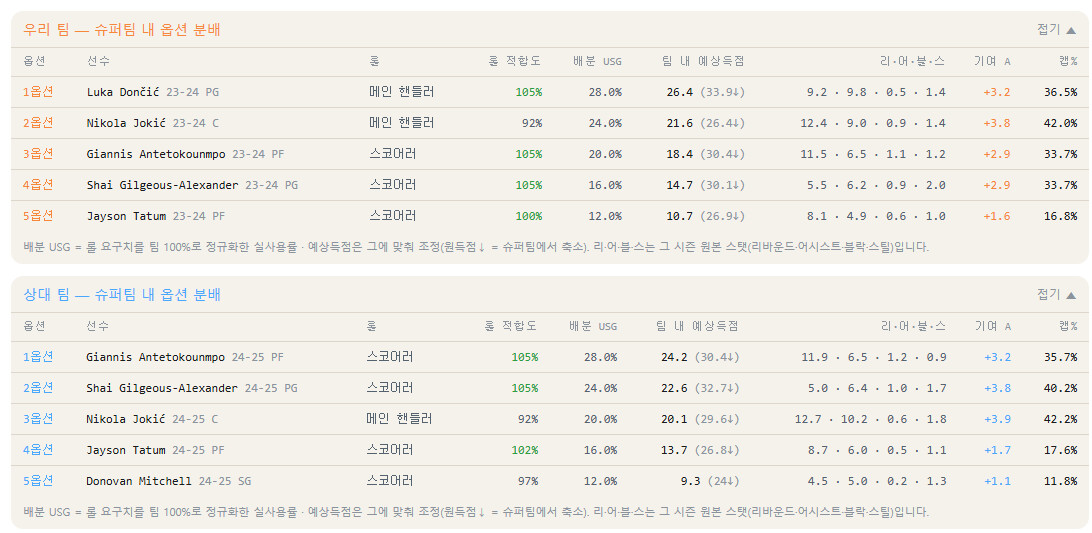The height and width of the screenshot is (533, 1092).
Task: Click expected points 21.6 (26.4↓)
Action: pyautogui.click(x=705, y=123)
